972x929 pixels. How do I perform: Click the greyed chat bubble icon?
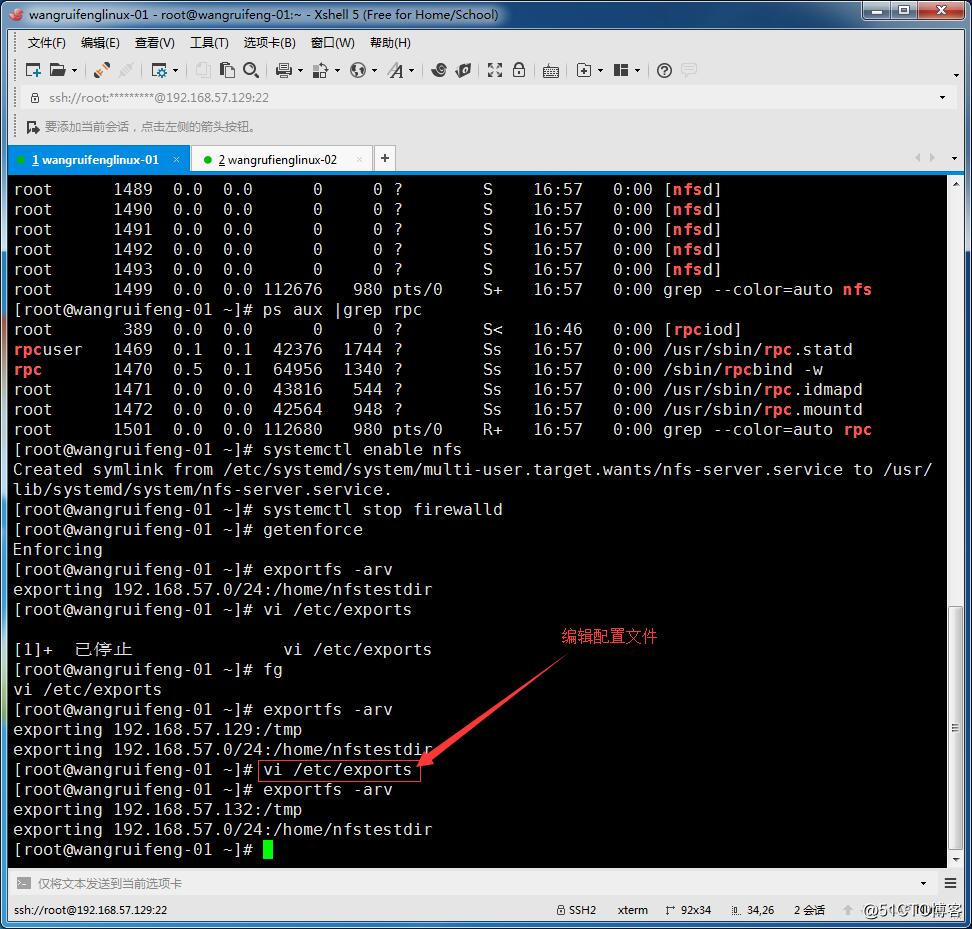(689, 70)
